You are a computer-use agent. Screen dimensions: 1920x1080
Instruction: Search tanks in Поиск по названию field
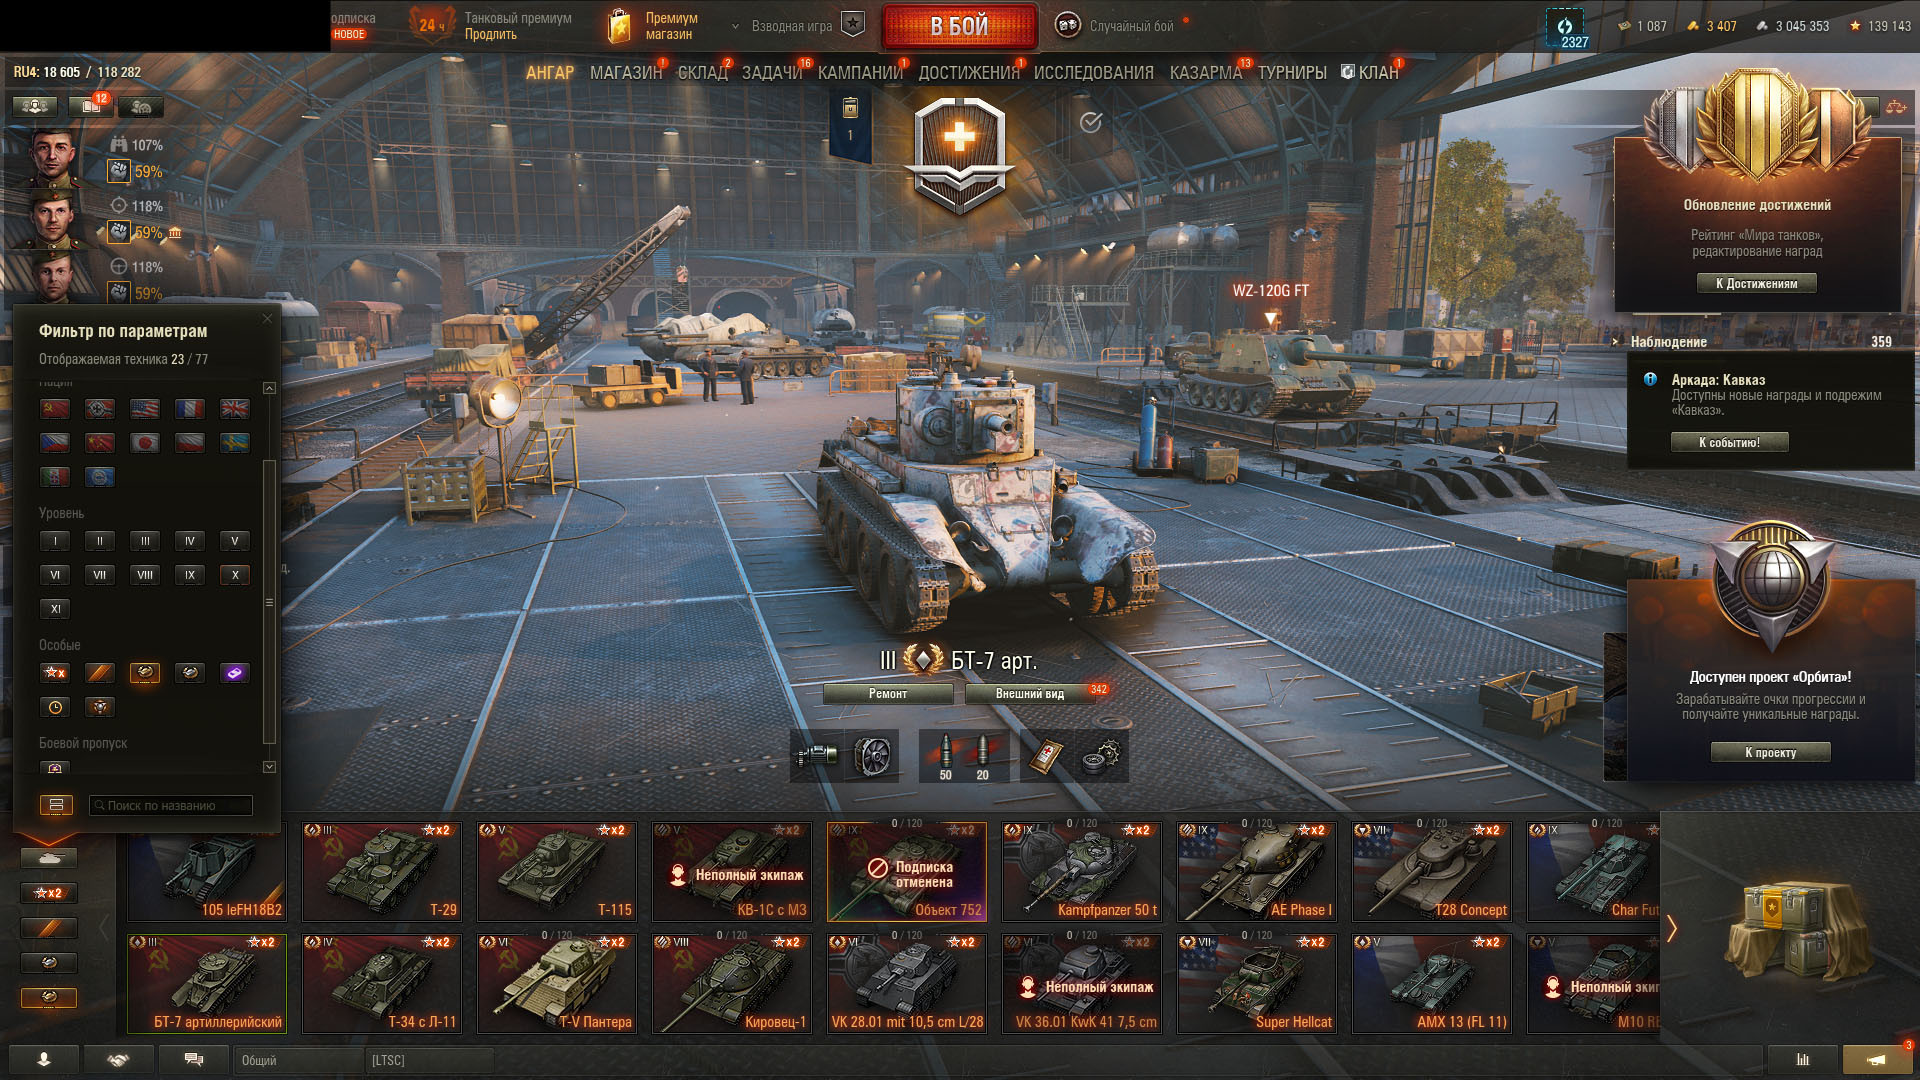tap(171, 805)
